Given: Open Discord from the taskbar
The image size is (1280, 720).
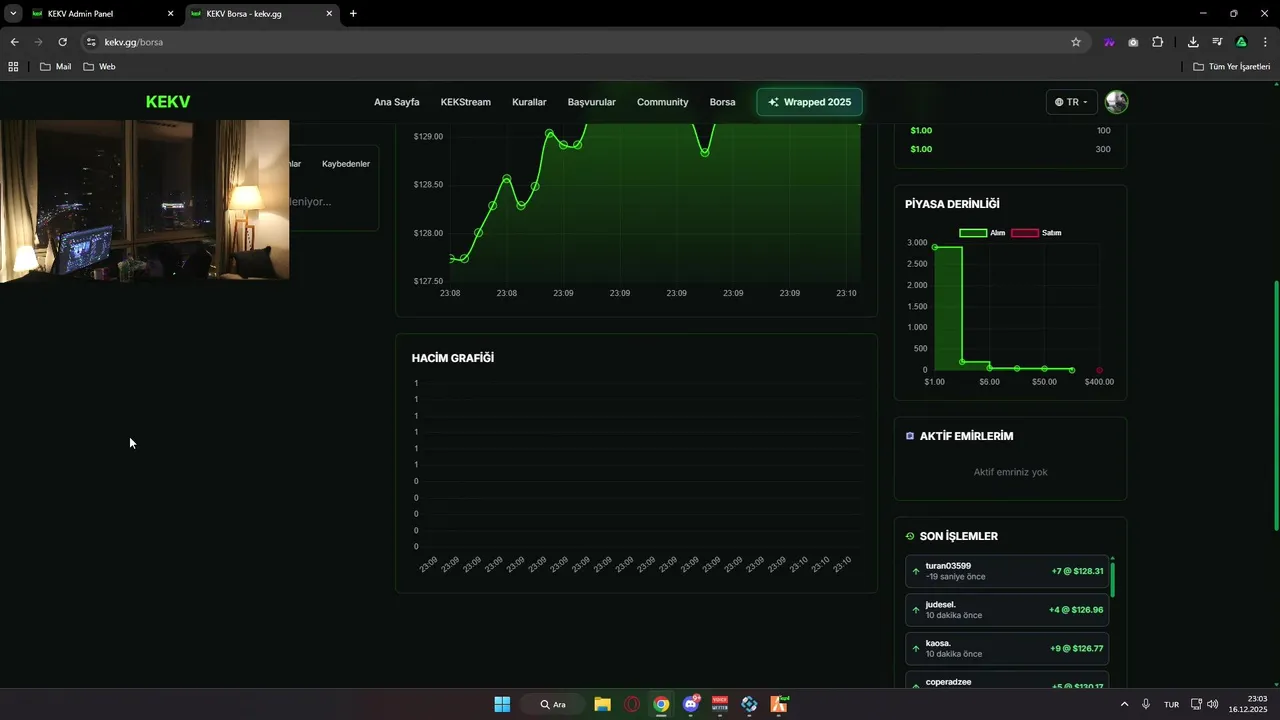Looking at the screenshot, I should click(x=690, y=704).
